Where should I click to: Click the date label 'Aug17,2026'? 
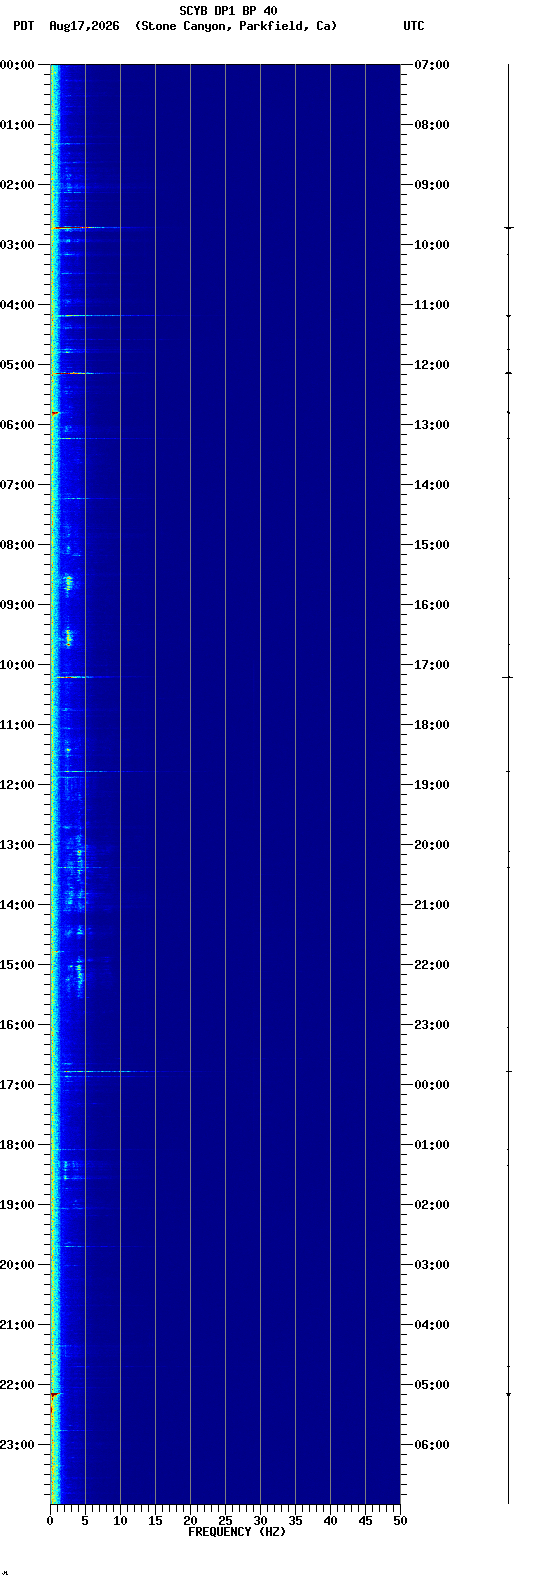84,26
